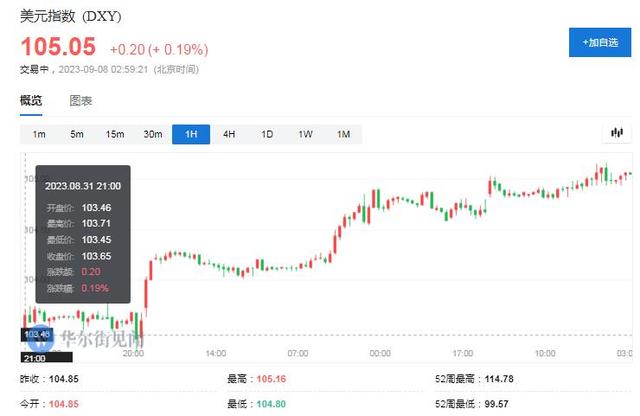
Task: Select the 1W weekly interval
Action: [305, 134]
